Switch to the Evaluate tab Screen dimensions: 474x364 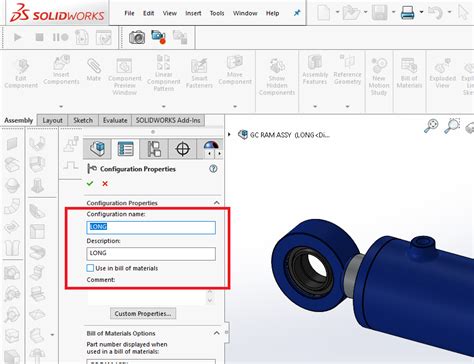pyautogui.click(x=115, y=120)
